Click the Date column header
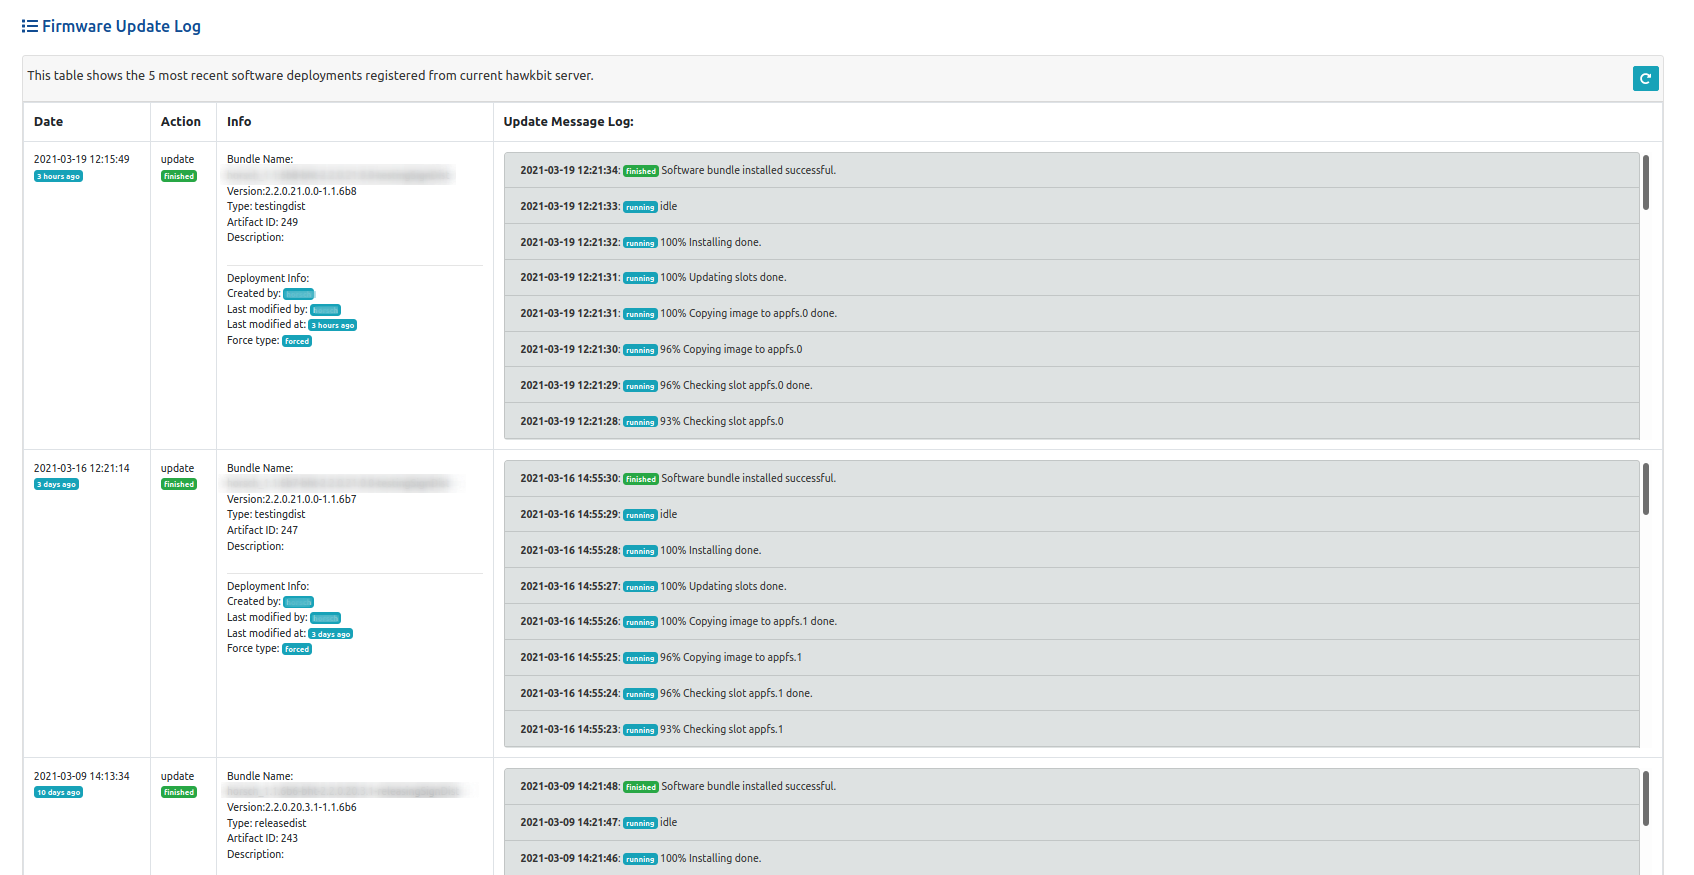The width and height of the screenshot is (1694, 875). tap(48, 122)
